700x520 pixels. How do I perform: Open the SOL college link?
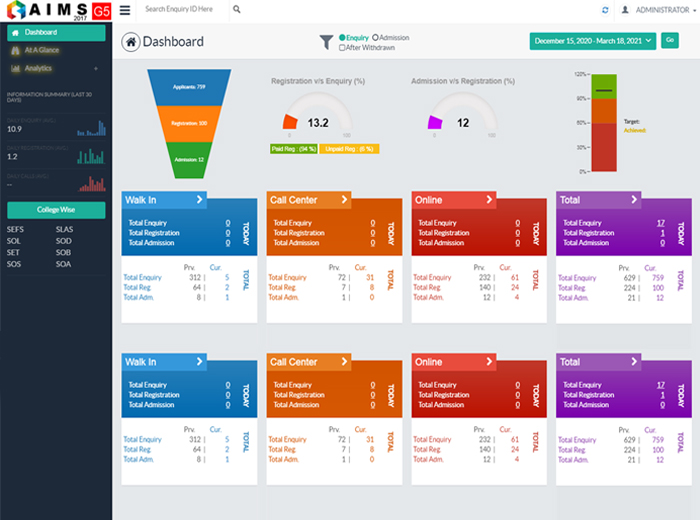click(x=13, y=241)
